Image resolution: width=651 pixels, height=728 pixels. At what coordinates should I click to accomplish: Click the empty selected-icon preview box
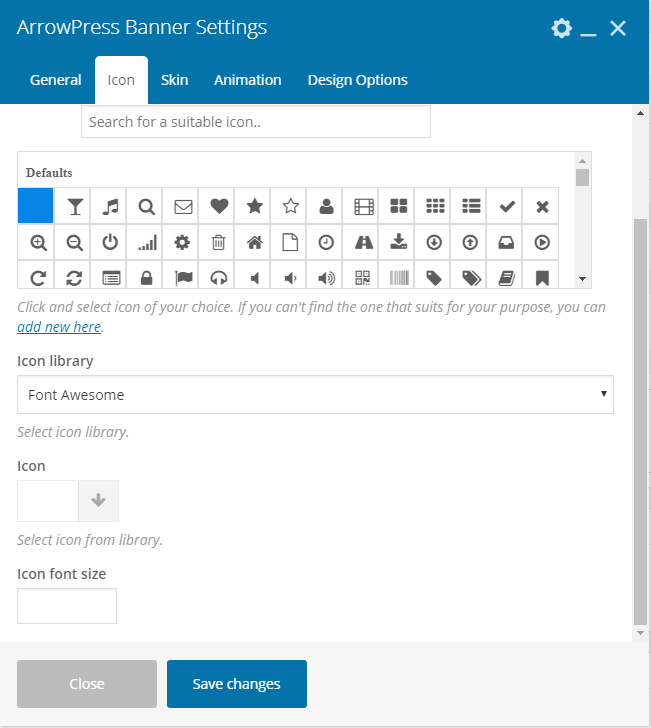48,500
